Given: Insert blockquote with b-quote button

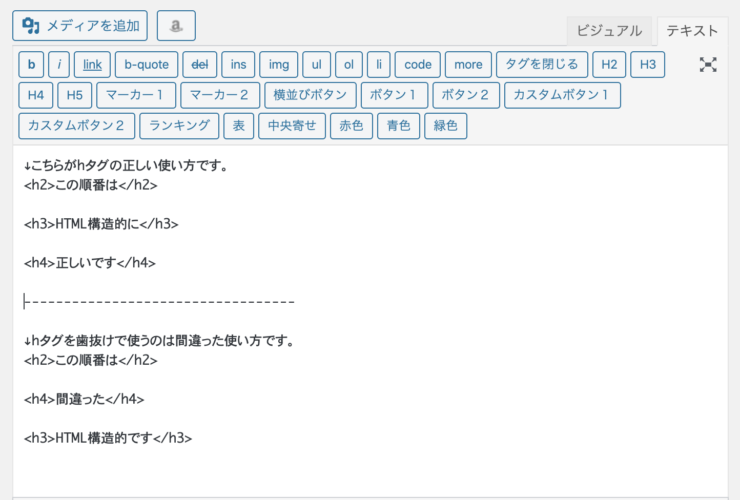Looking at the screenshot, I should coord(146,65).
